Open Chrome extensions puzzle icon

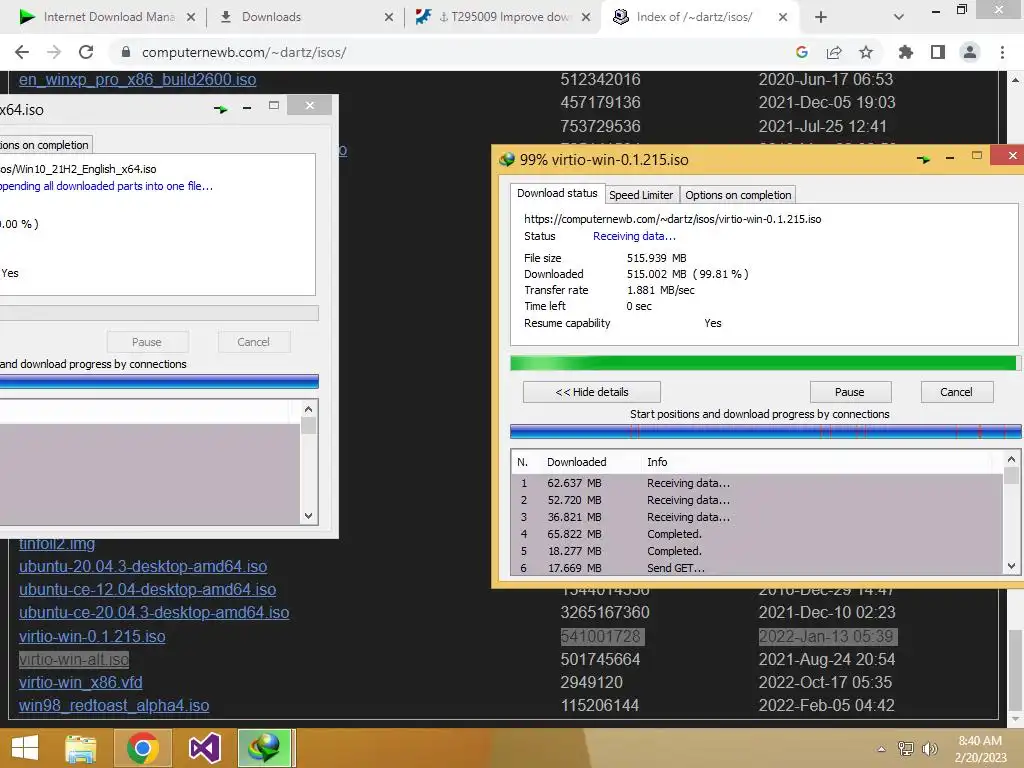click(906, 52)
